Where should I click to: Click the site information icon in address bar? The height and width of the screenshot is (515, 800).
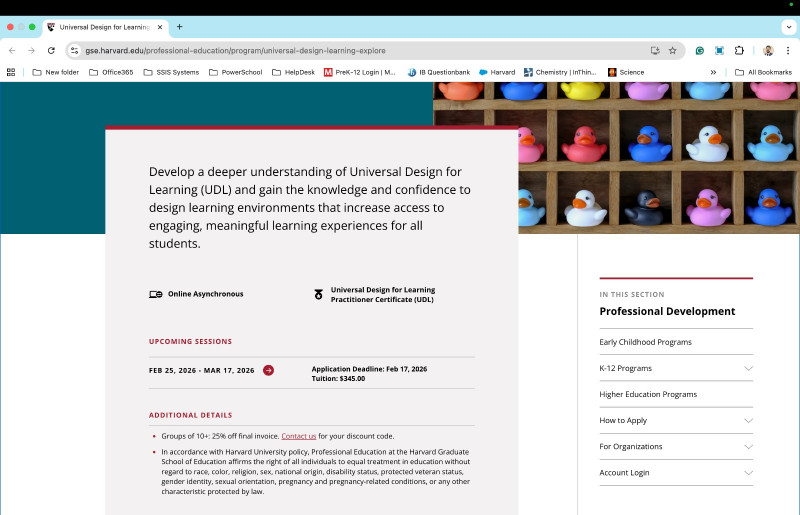pos(74,50)
